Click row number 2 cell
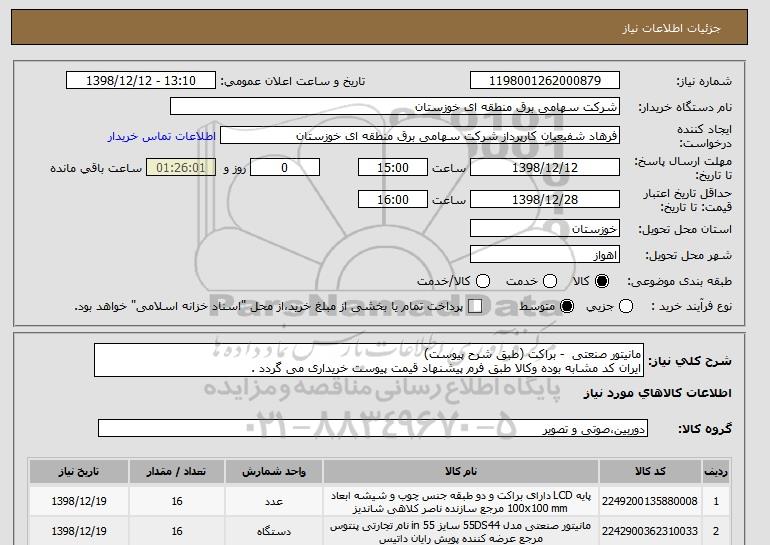The height and width of the screenshot is (545, 770). 716,531
